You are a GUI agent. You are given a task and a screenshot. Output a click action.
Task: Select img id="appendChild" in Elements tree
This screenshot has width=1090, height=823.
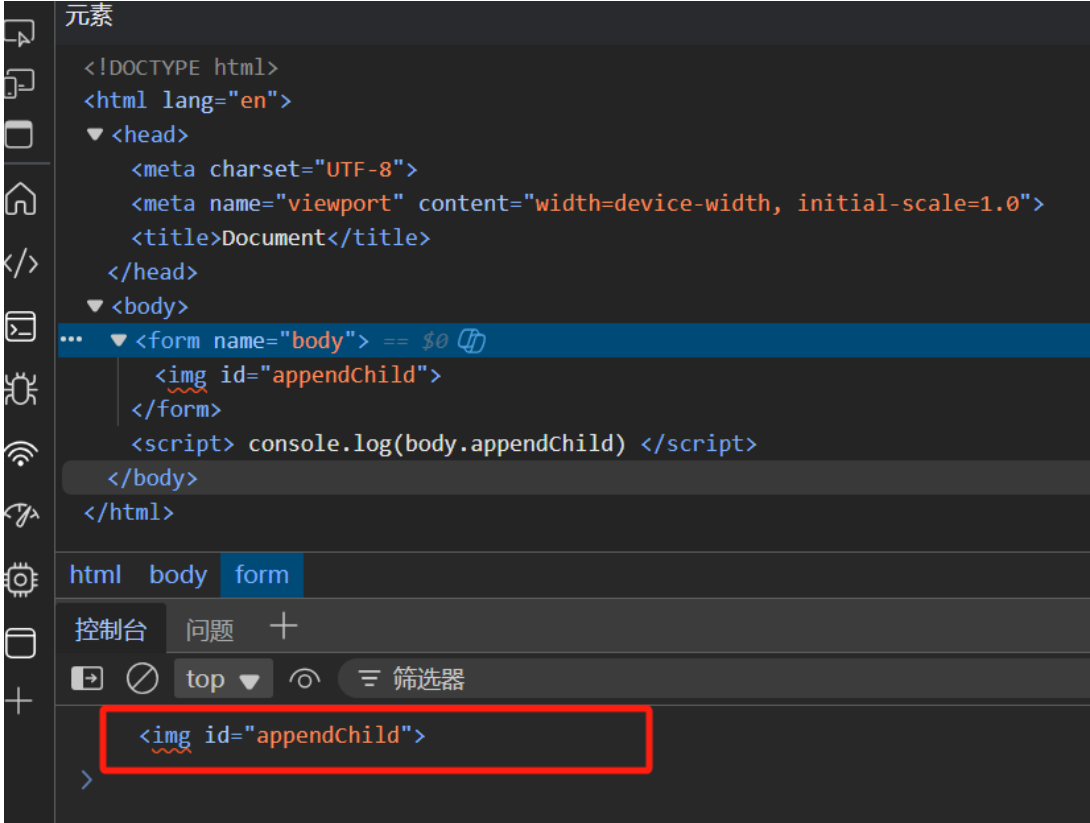tap(298, 375)
